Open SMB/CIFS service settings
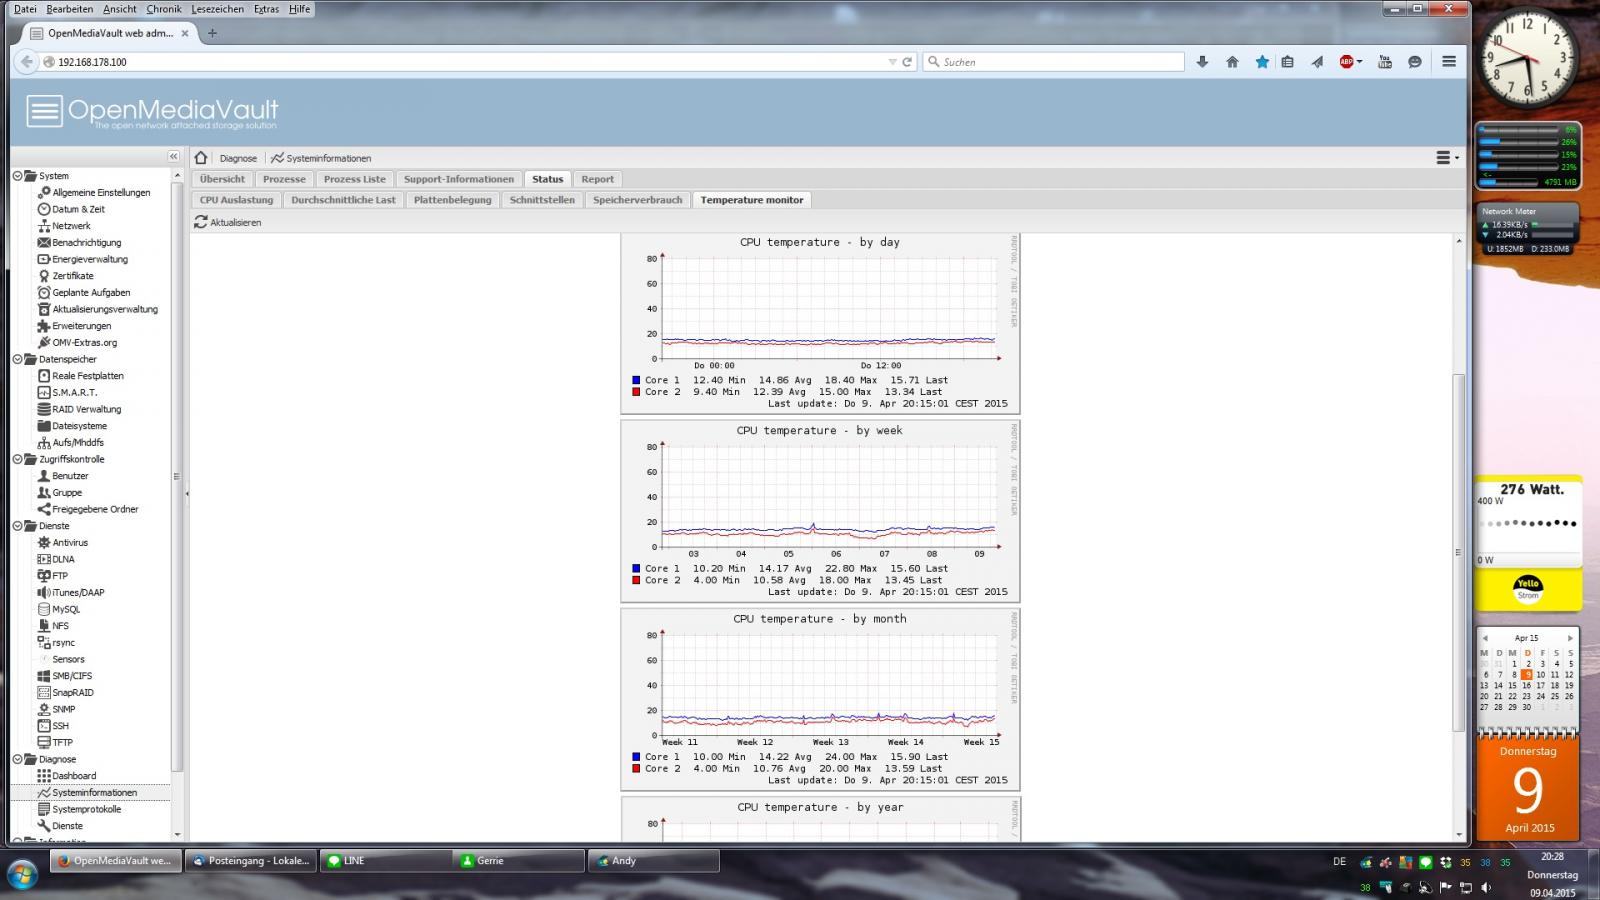 pos(72,676)
